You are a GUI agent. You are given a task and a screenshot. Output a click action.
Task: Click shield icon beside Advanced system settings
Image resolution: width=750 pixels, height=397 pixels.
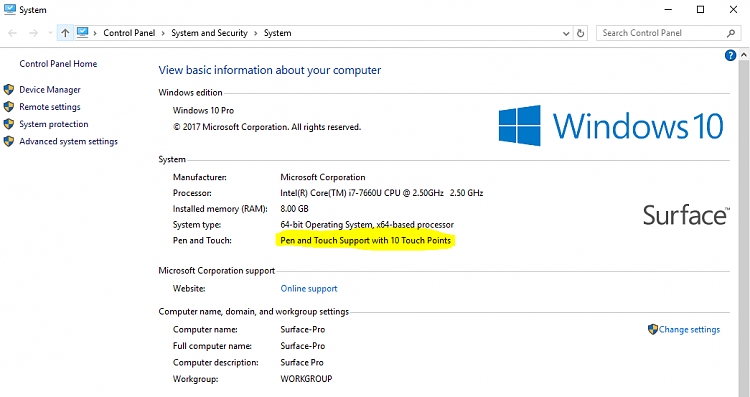[9, 141]
